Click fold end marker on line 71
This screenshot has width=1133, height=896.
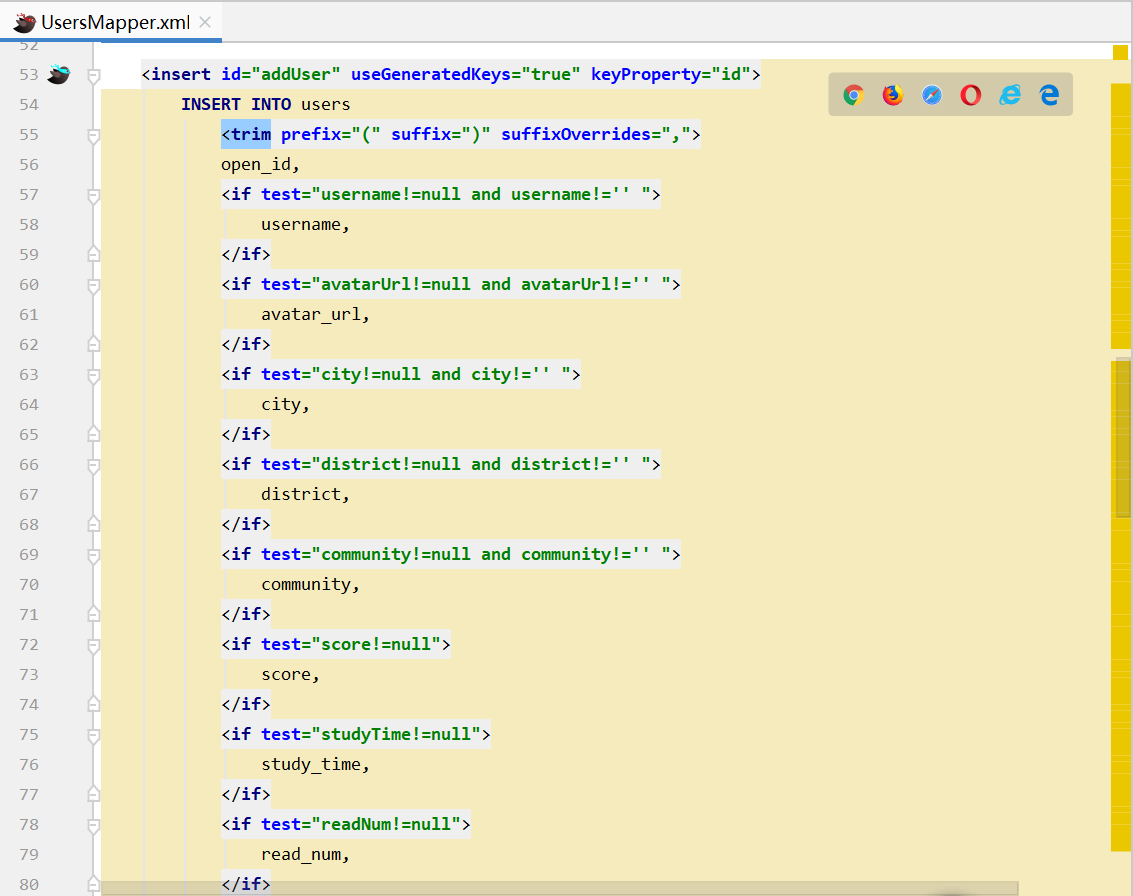[x=93, y=613]
